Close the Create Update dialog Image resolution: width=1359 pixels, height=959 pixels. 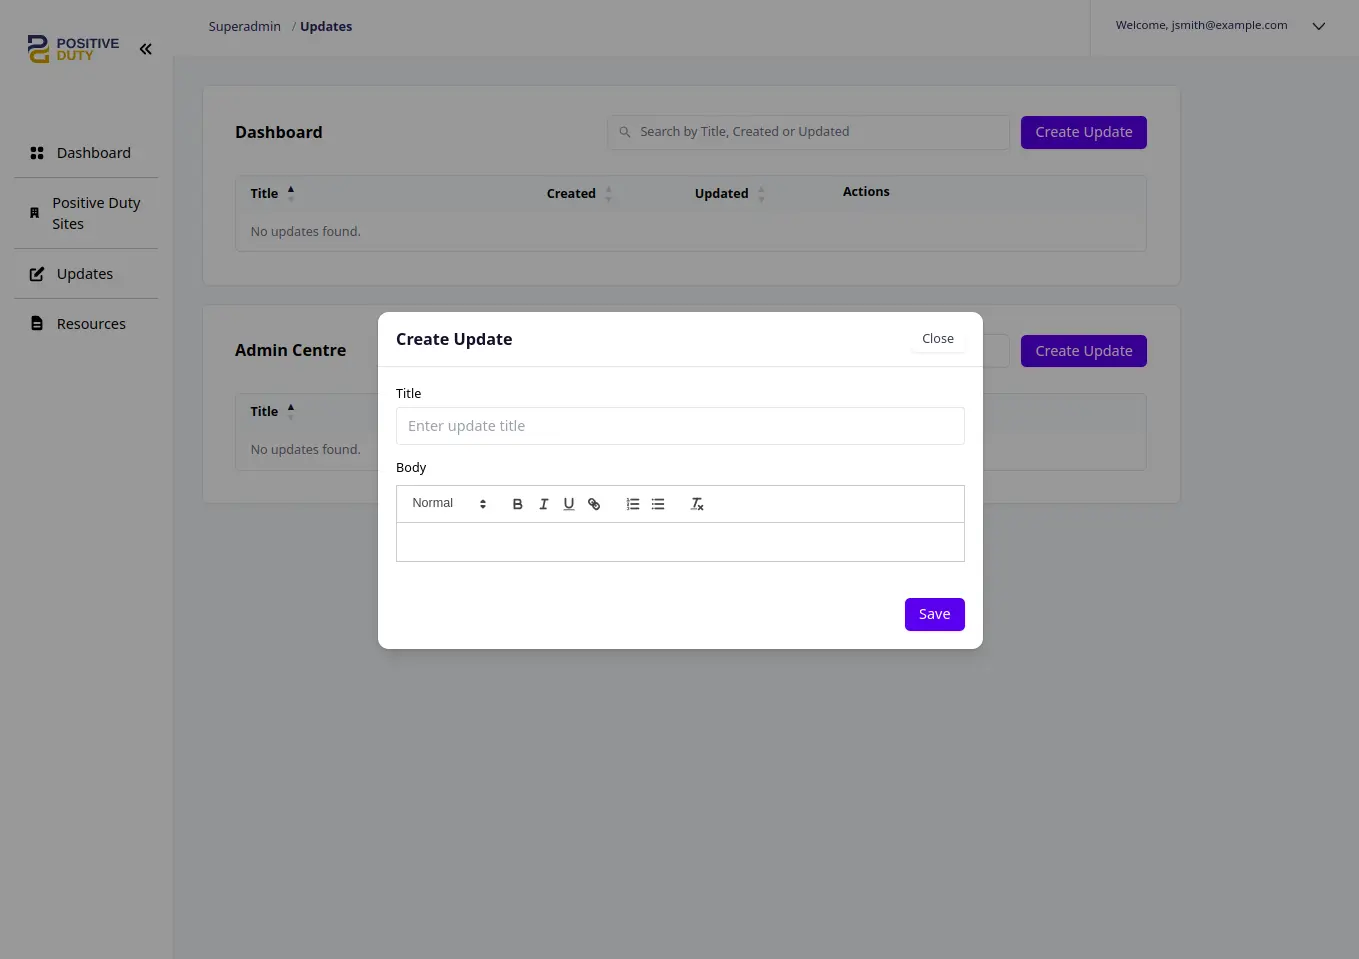coord(938,339)
